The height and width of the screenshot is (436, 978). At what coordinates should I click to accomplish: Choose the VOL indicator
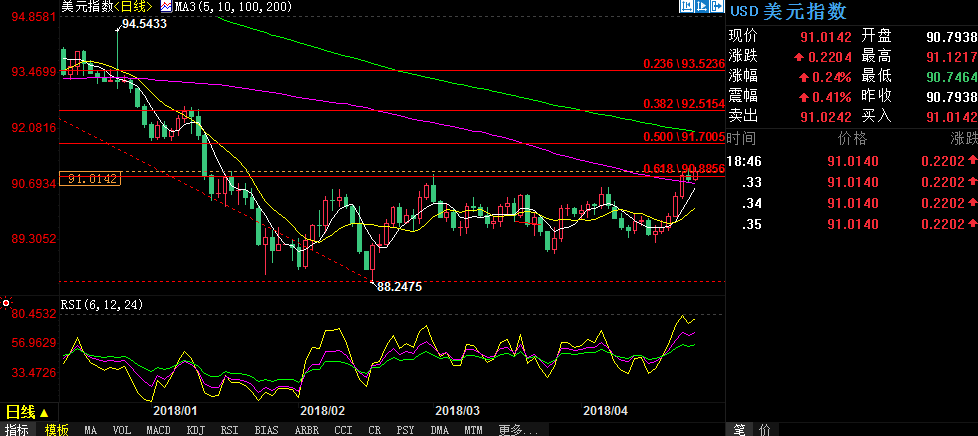tap(122, 429)
